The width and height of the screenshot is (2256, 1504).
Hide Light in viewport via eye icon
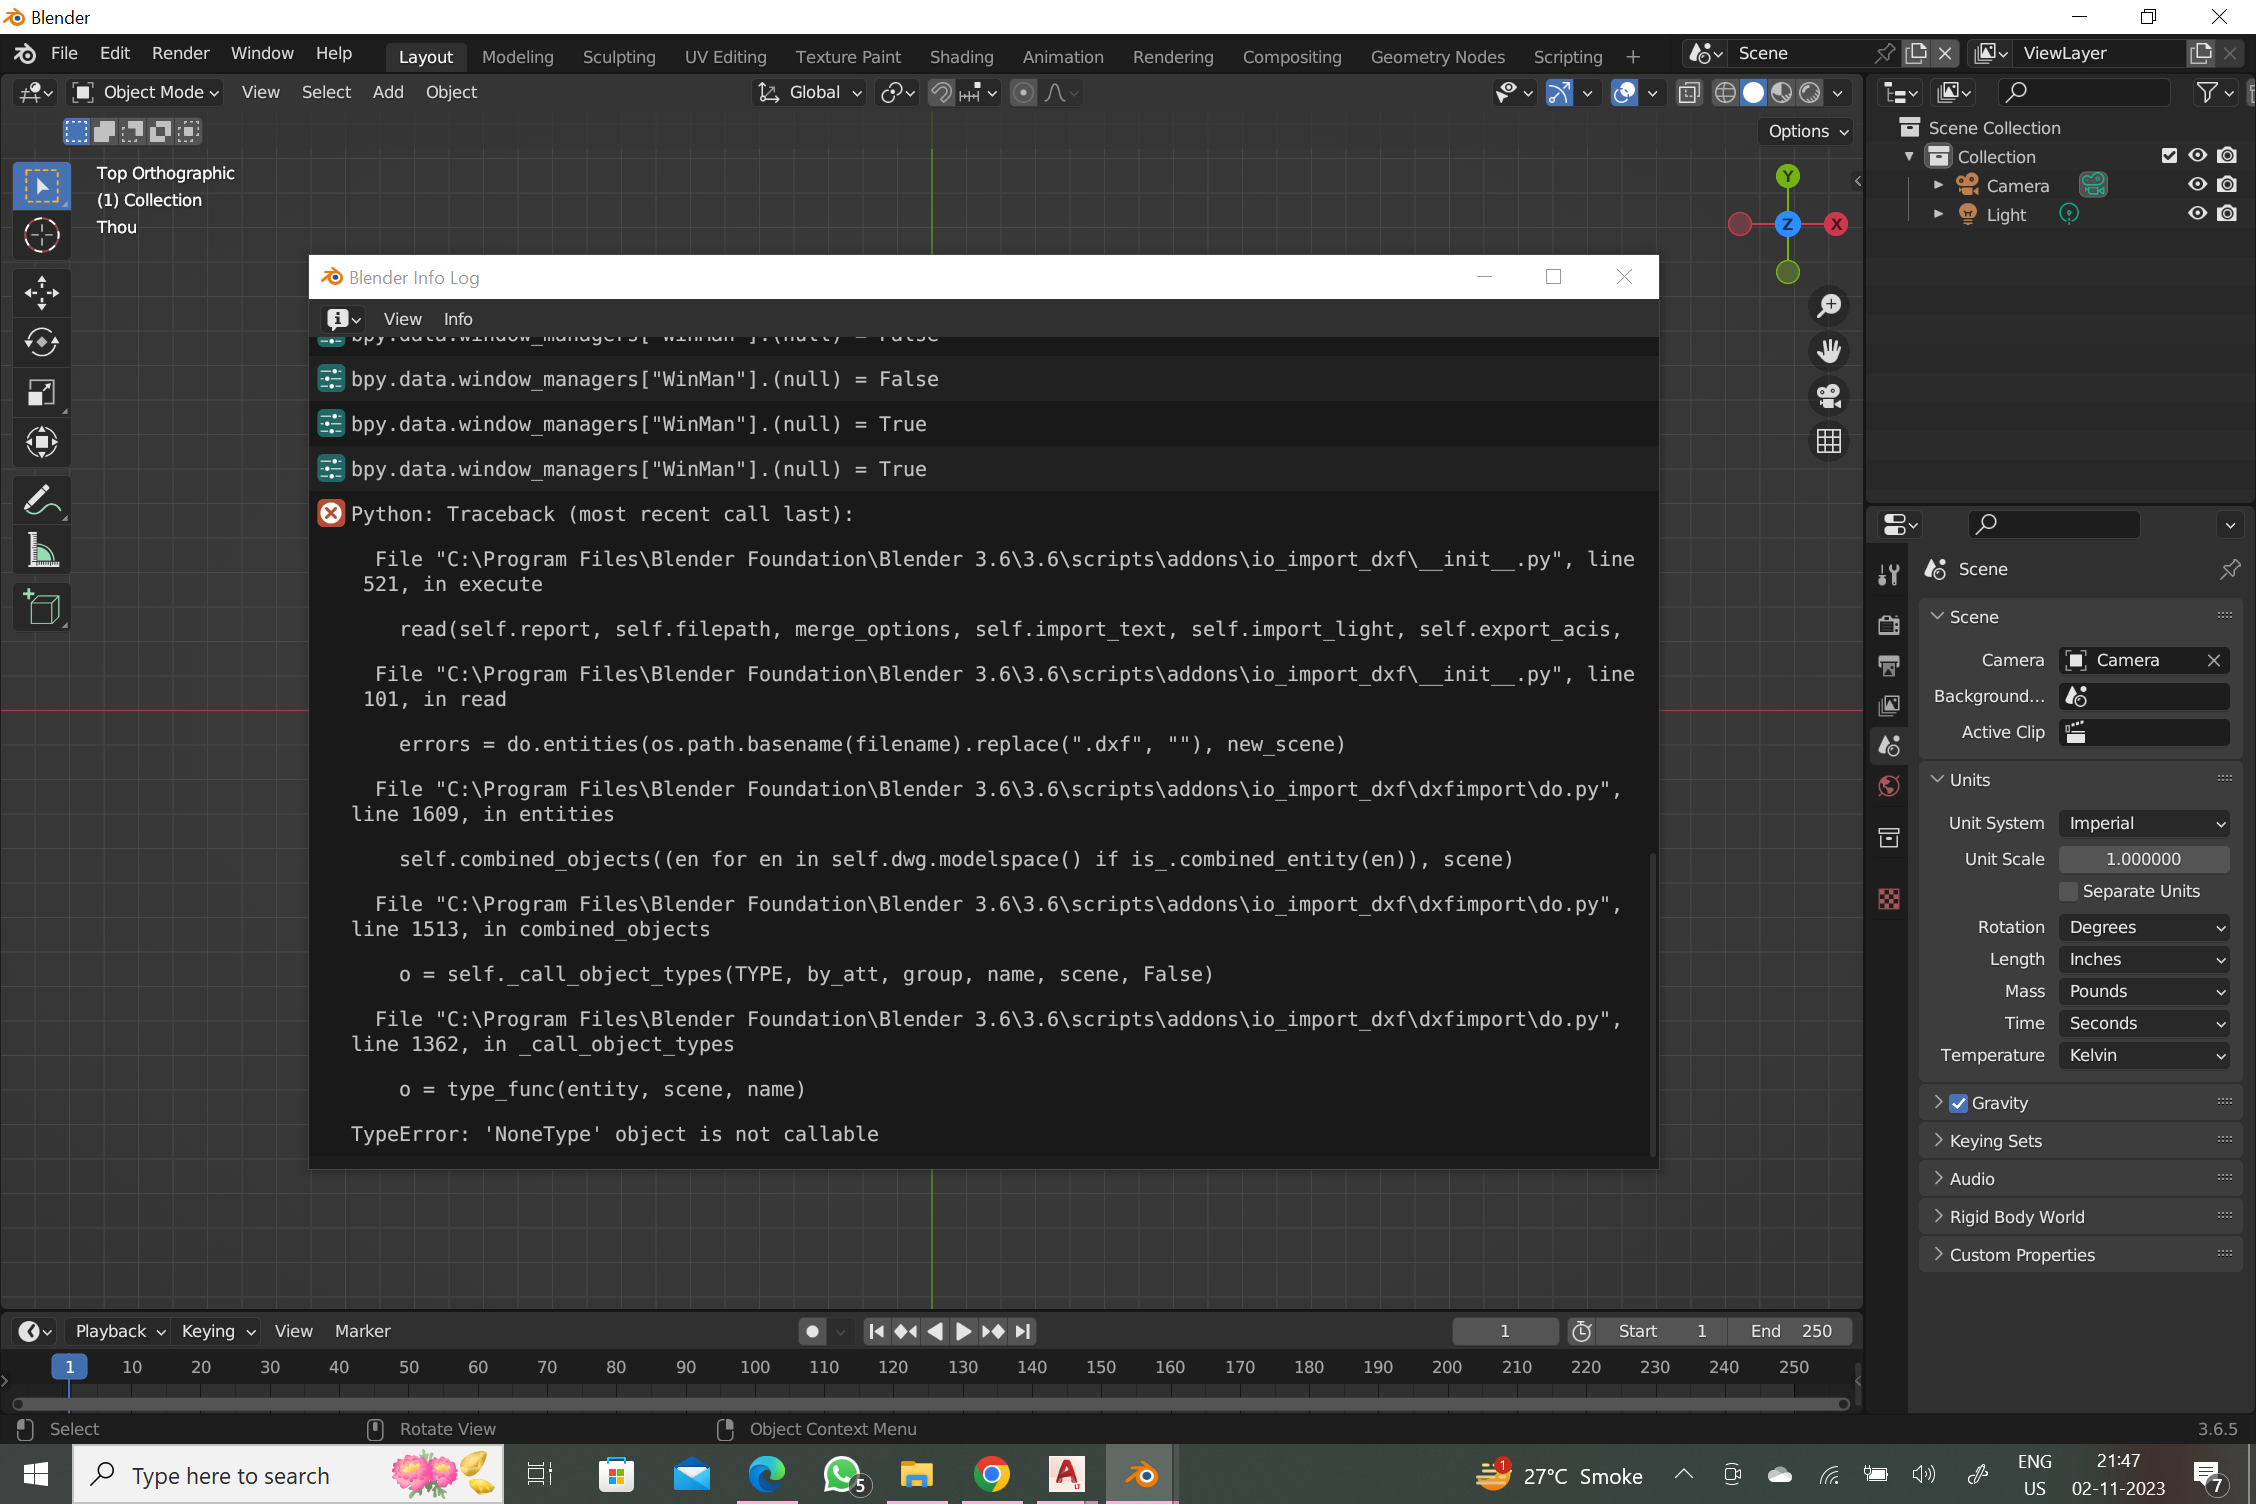click(2198, 214)
